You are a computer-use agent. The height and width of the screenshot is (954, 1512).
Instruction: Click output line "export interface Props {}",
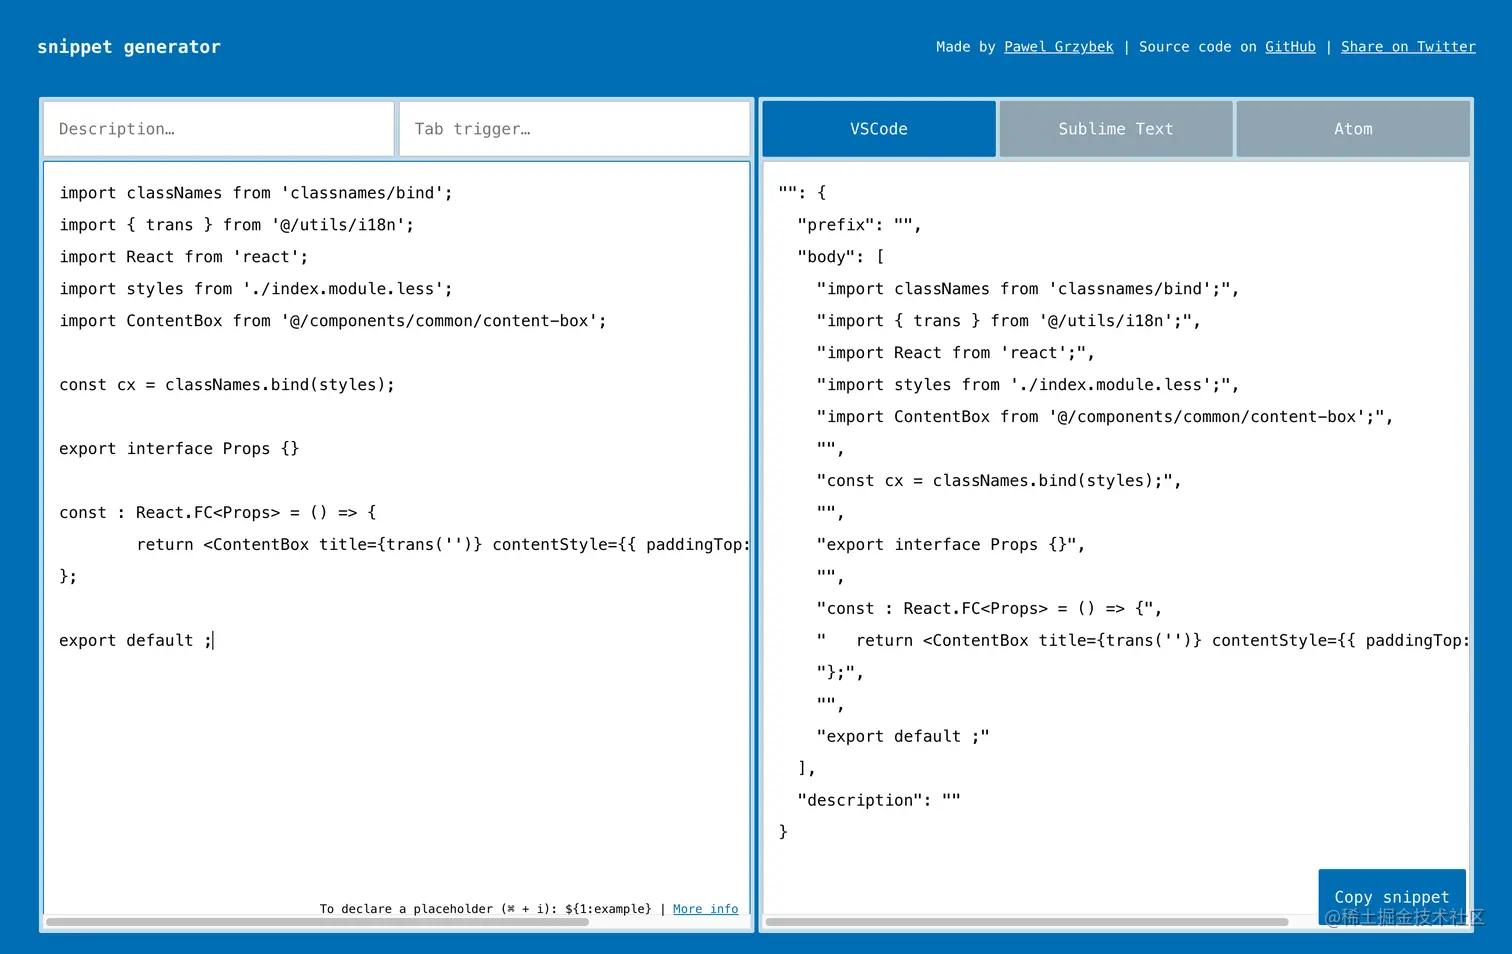point(951,545)
